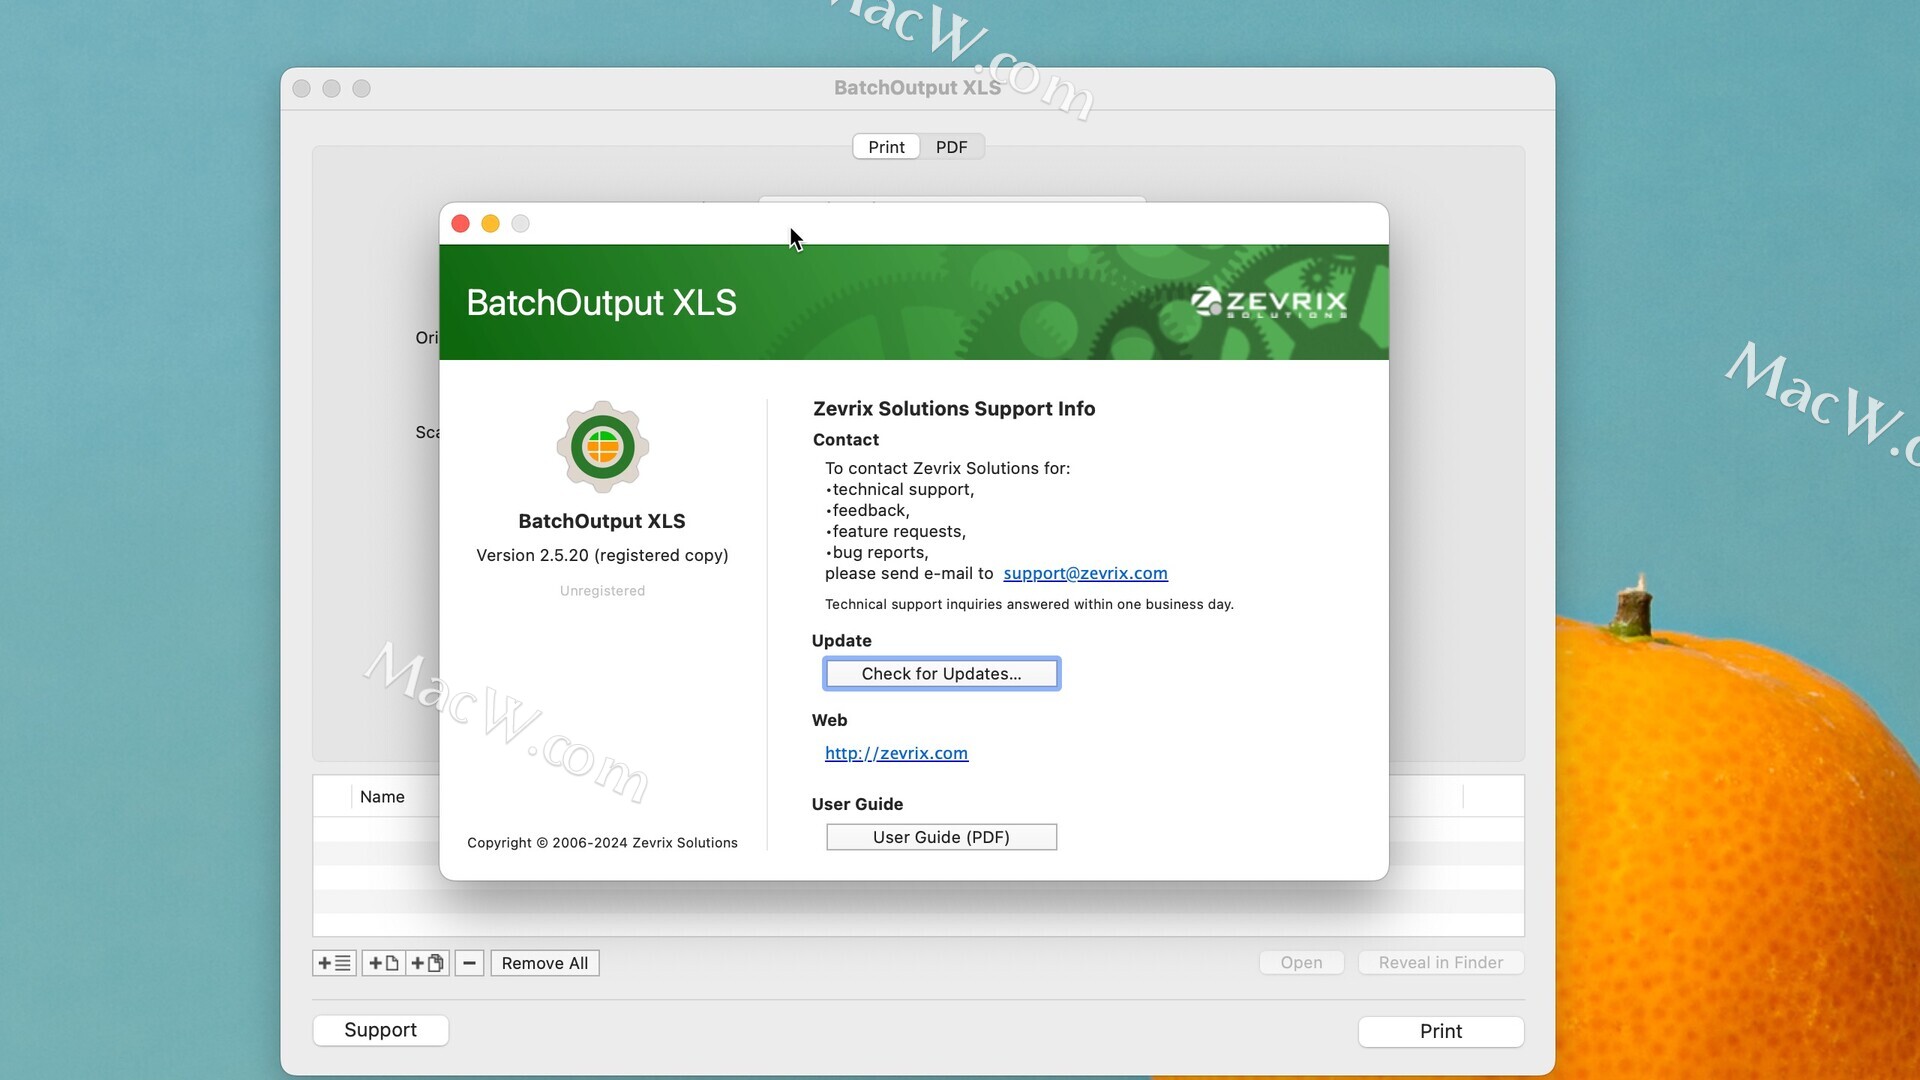Switch to the Print tab
The image size is (1920, 1080).
tap(886, 147)
